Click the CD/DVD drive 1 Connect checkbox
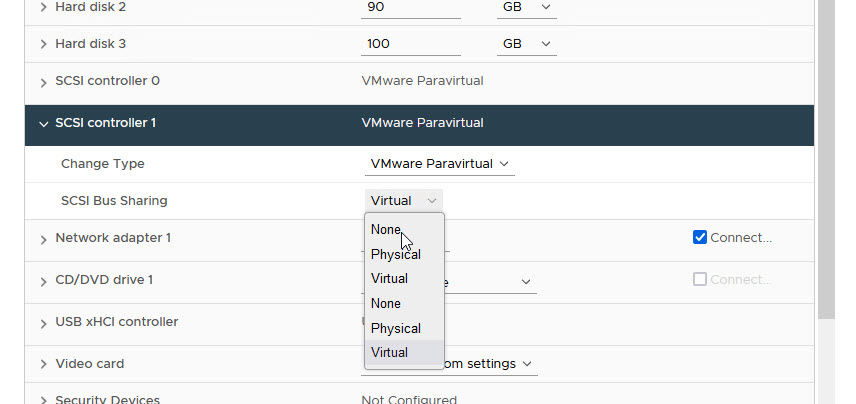This screenshot has width=856, height=404. click(x=700, y=280)
